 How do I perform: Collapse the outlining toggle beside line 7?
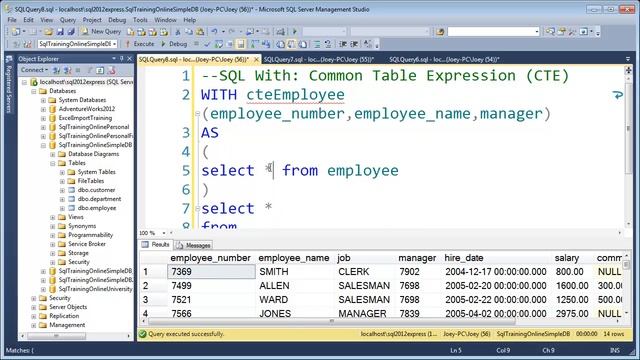click(x=198, y=209)
